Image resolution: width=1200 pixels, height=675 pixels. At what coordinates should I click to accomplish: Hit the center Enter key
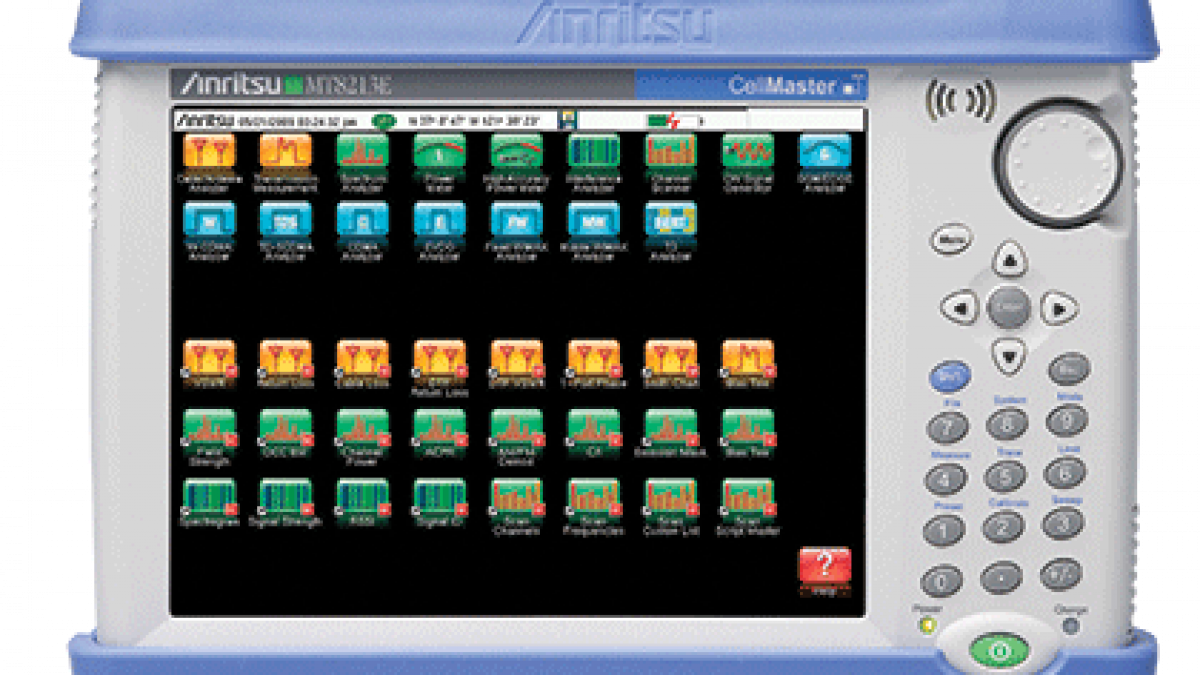[x=1009, y=308]
